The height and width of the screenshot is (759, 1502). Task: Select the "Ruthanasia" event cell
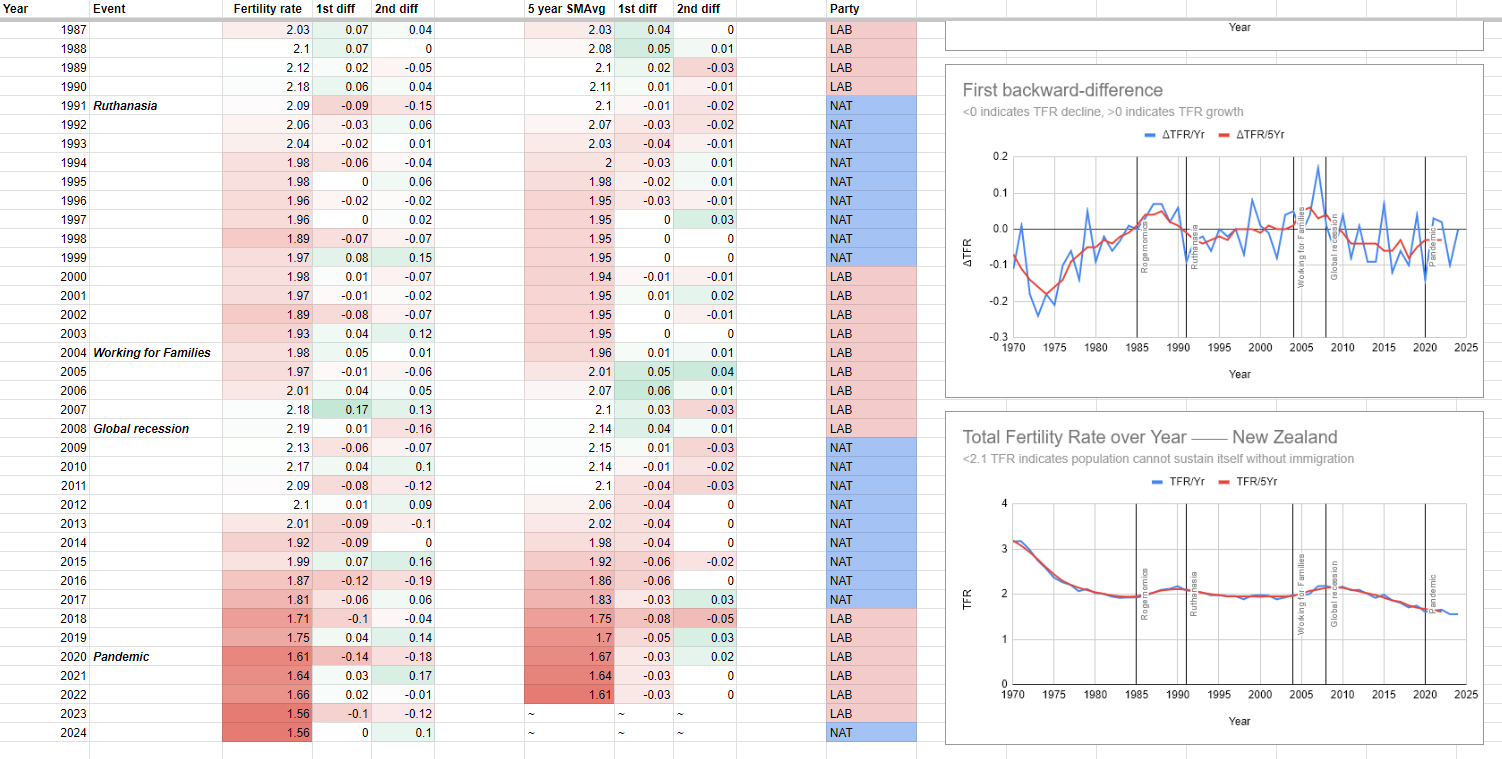coord(155,105)
